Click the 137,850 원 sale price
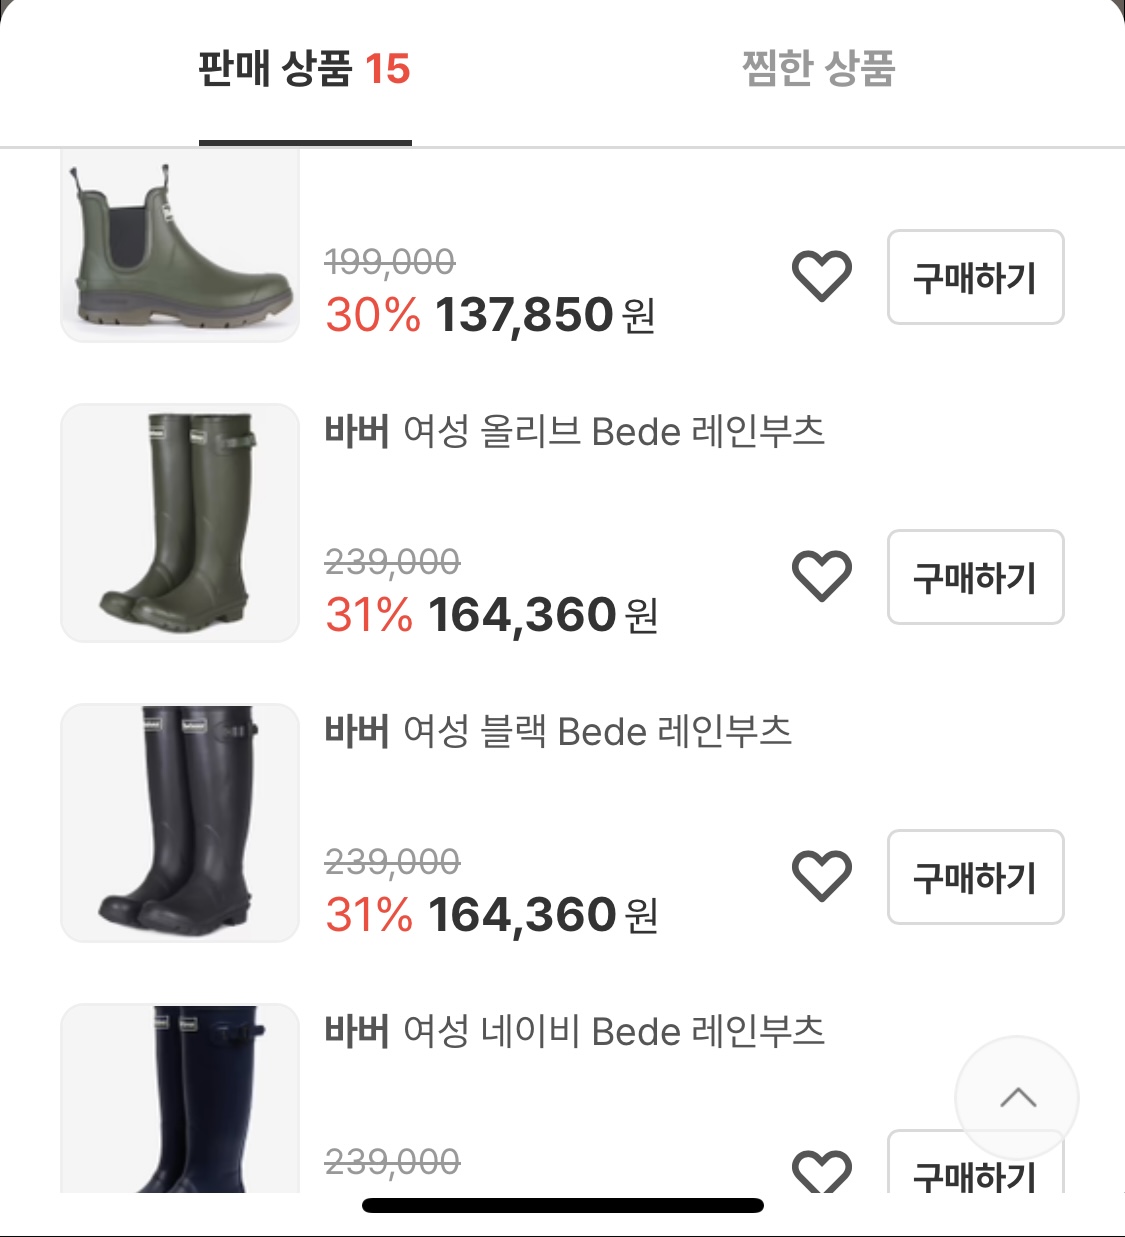The height and width of the screenshot is (1237, 1125). (x=545, y=315)
